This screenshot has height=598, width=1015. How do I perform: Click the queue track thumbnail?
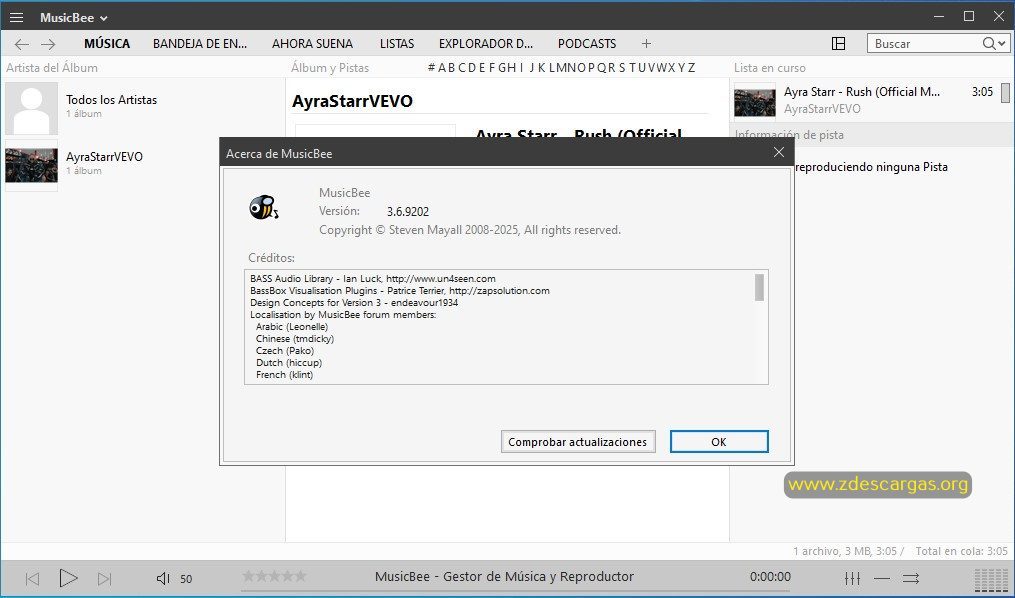[x=755, y=102]
